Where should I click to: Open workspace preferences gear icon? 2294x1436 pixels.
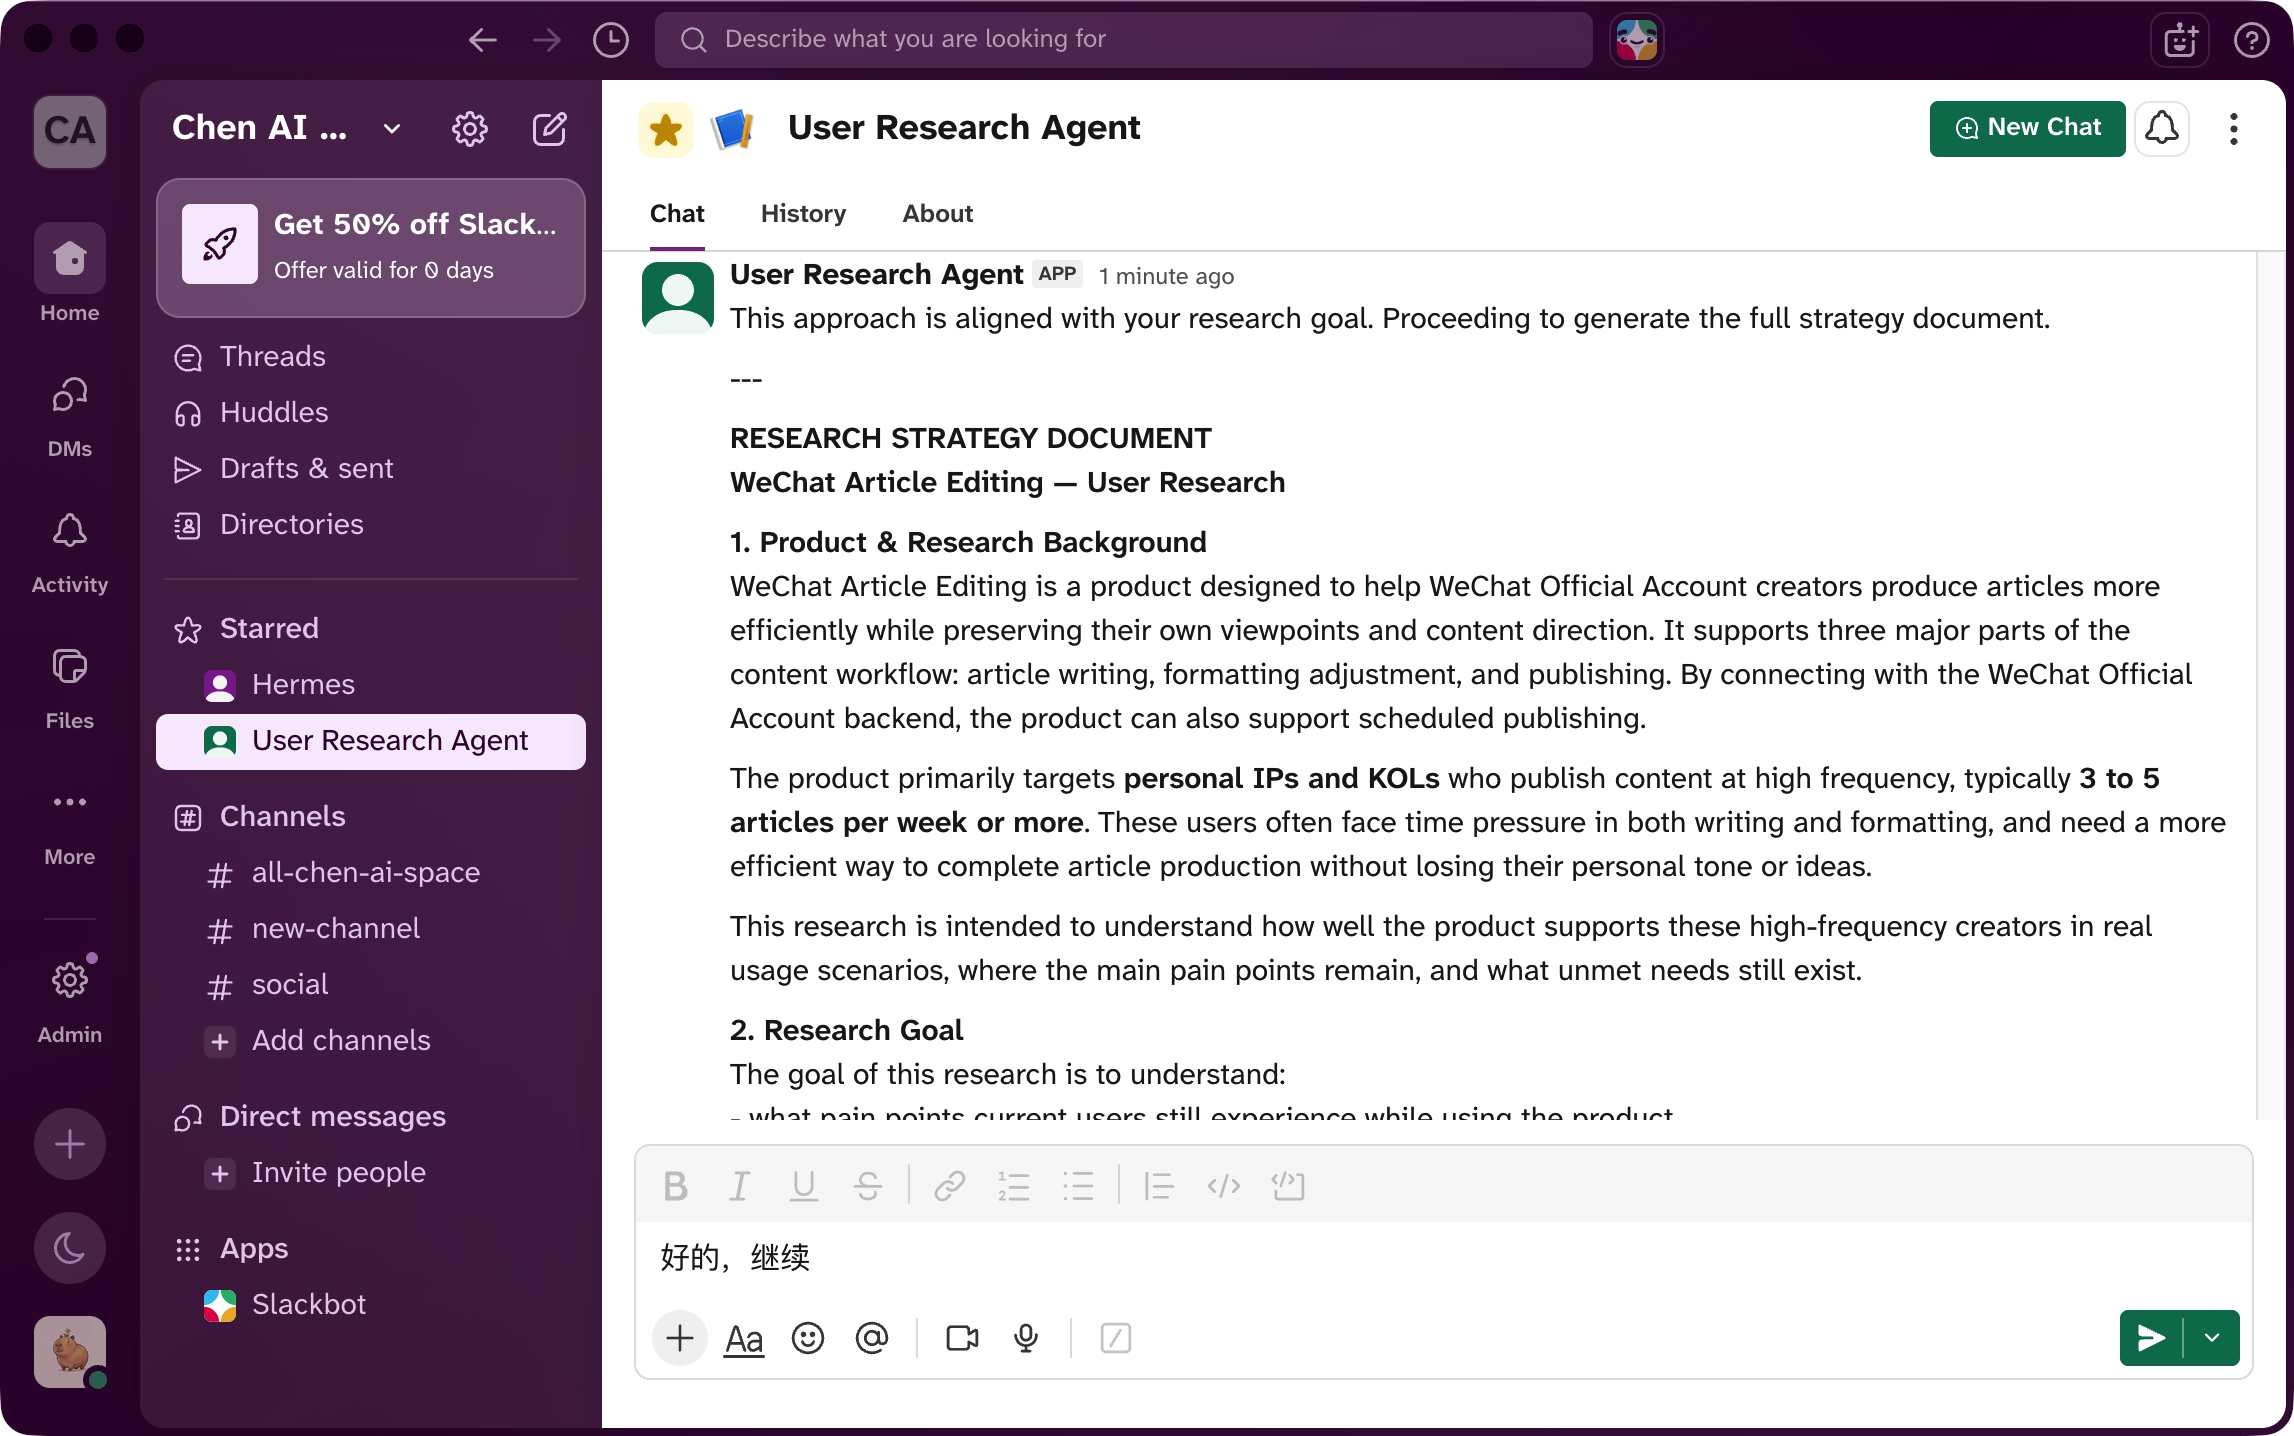469,129
